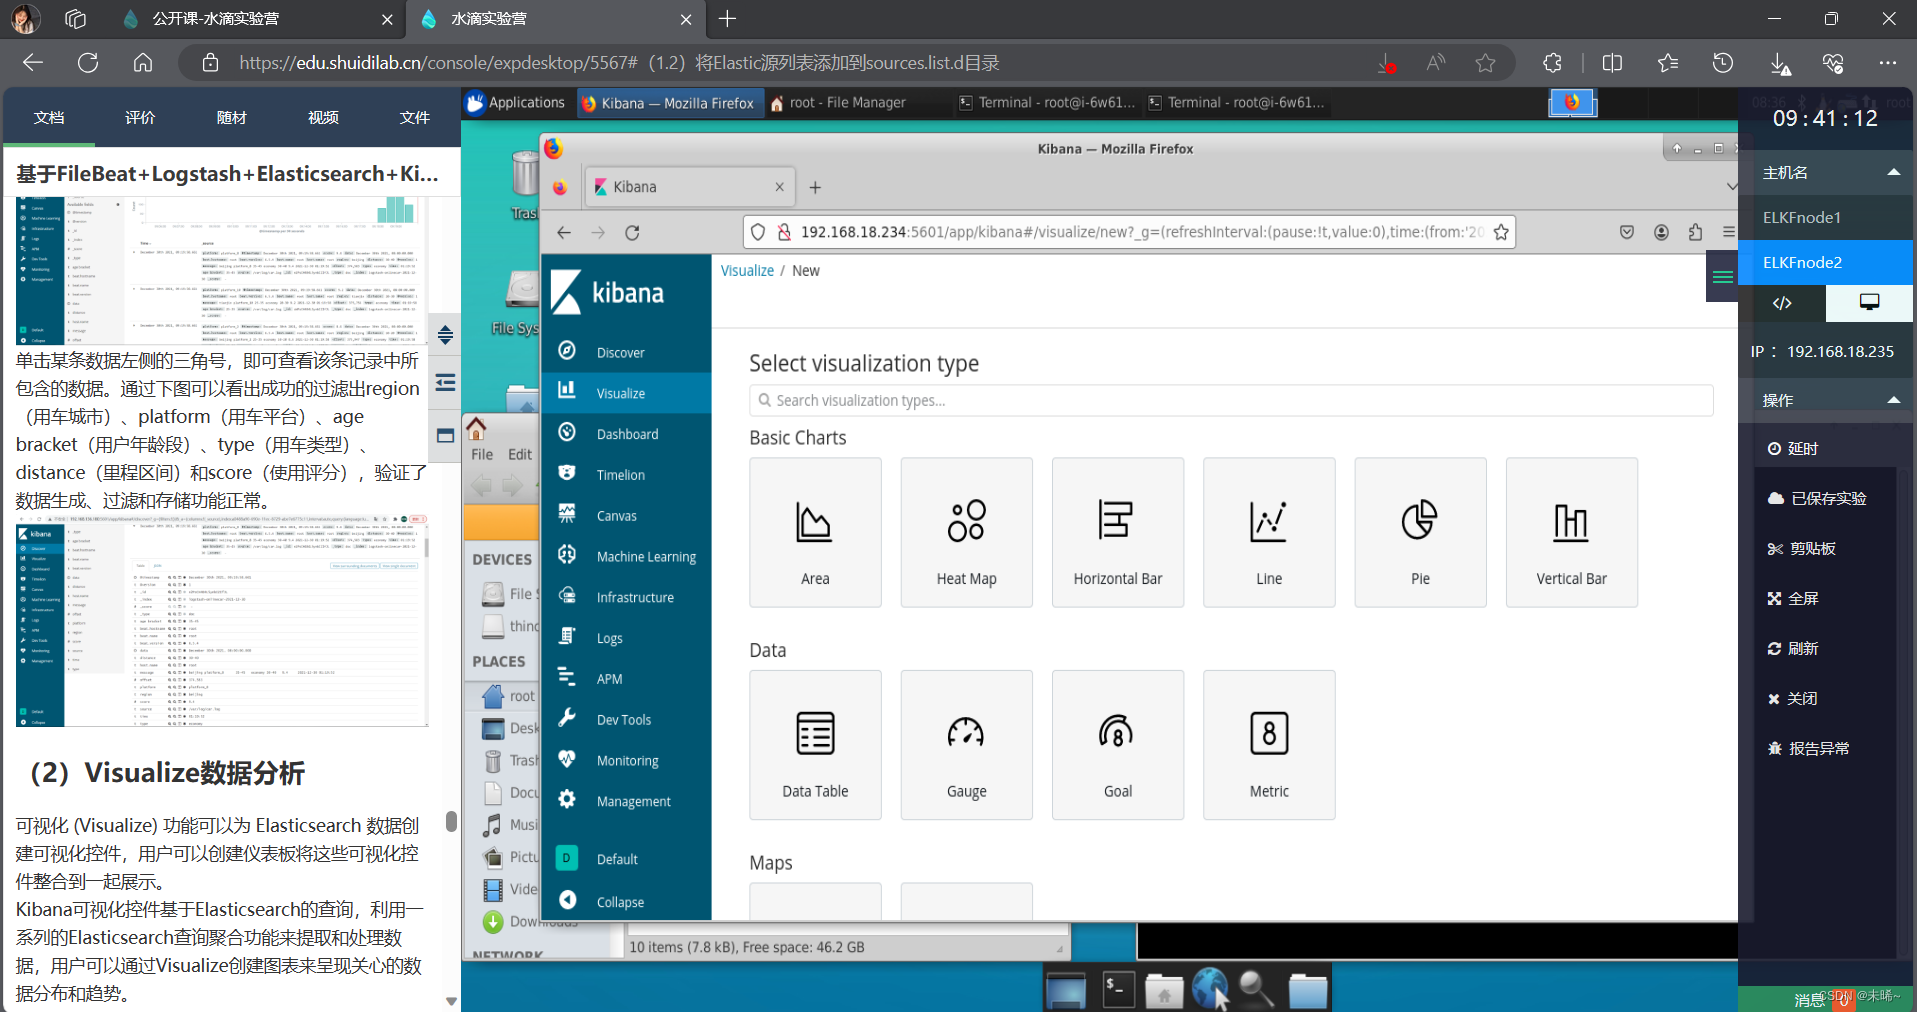Open root folder in File Manager places
The width and height of the screenshot is (1917, 1012).
[510, 696]
